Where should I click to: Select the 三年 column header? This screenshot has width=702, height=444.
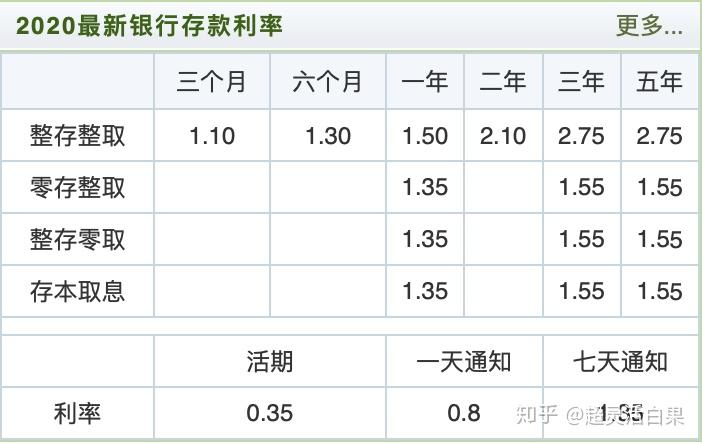click(x=581, y=82)
